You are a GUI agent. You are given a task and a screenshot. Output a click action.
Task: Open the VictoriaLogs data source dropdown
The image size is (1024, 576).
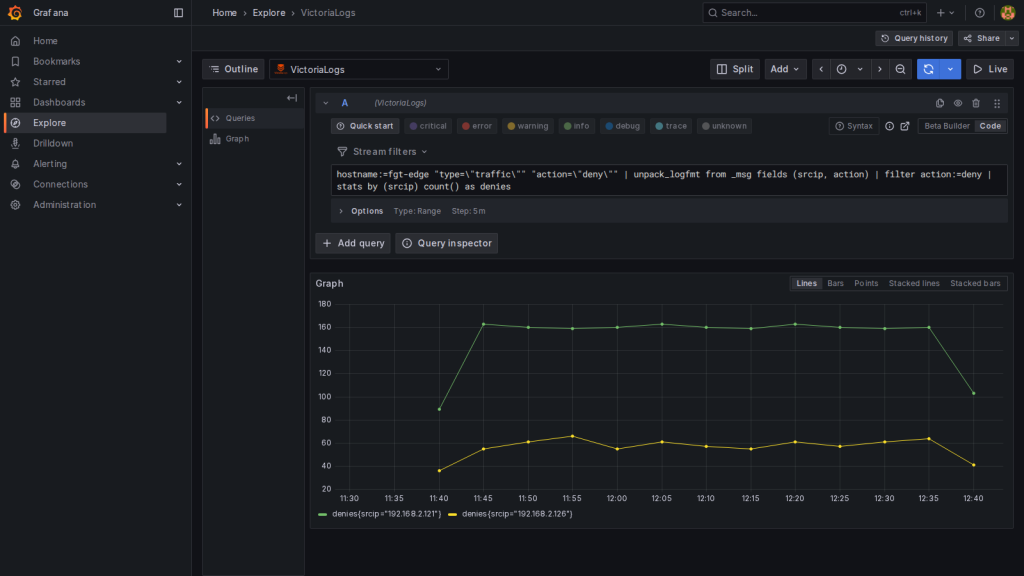coord(359,69)
